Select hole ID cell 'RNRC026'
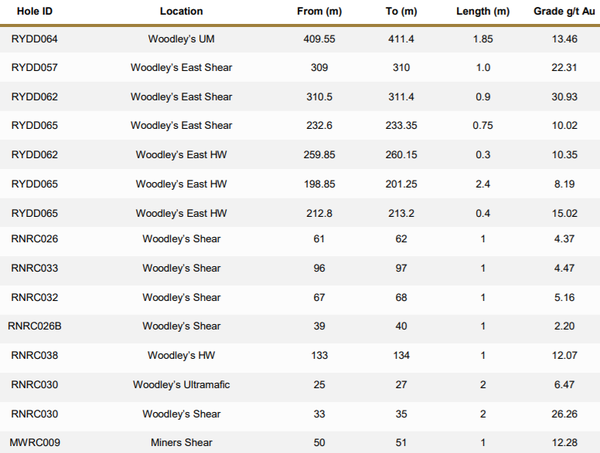The width and height of the screenshot is (600, 453). point(34,239)
